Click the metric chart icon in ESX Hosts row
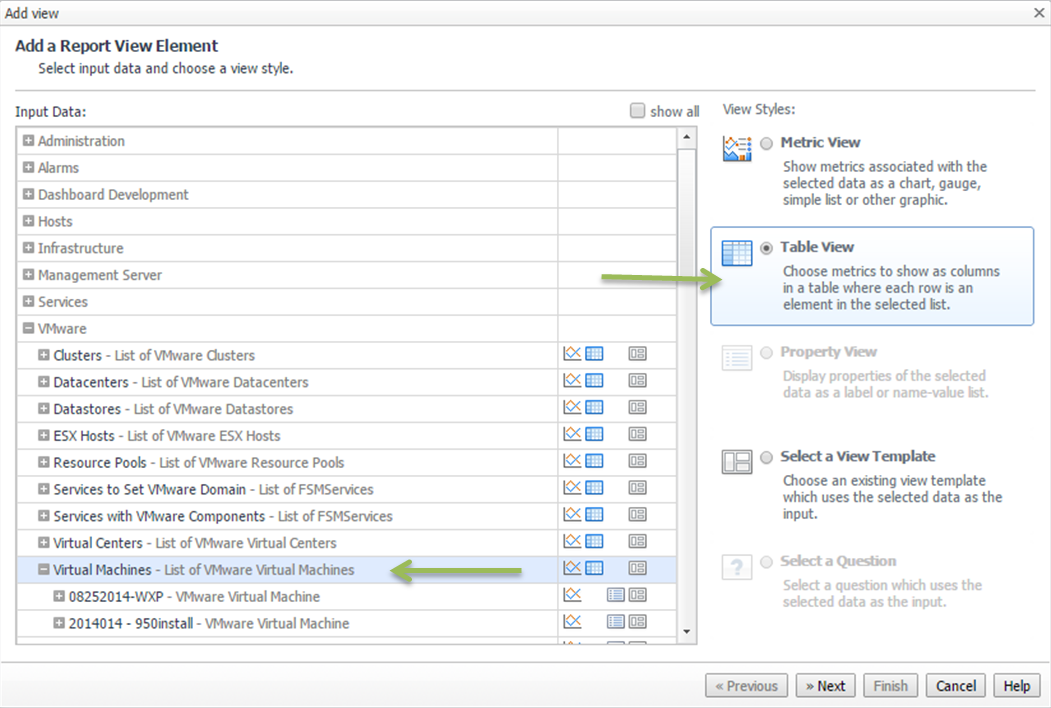 point(572,434)
